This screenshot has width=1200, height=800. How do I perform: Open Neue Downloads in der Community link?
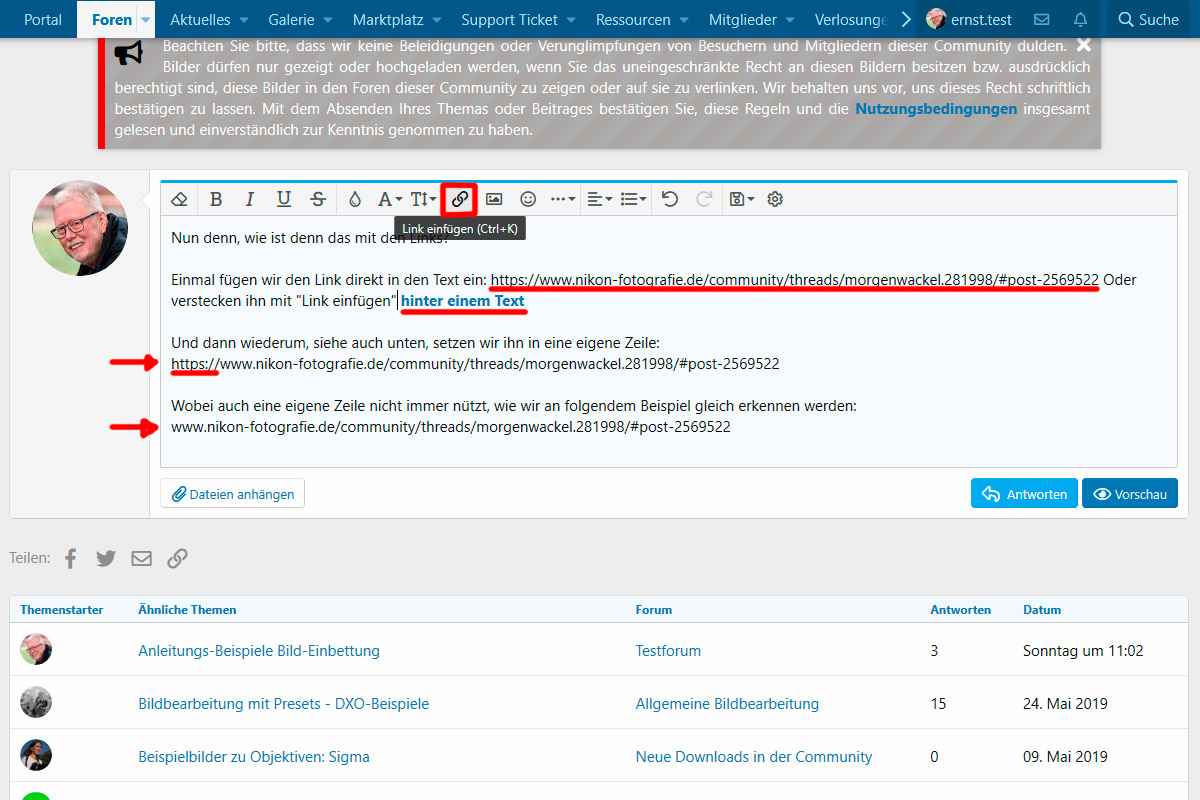[x=754, y=756]
